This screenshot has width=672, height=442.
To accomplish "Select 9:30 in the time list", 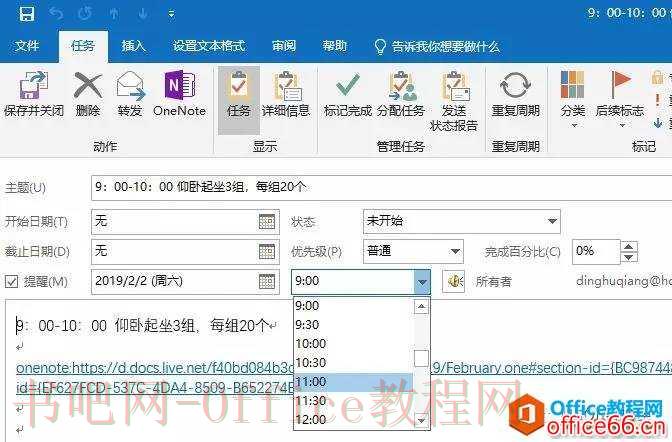I will pyautogui.click(x=353, y=325).
